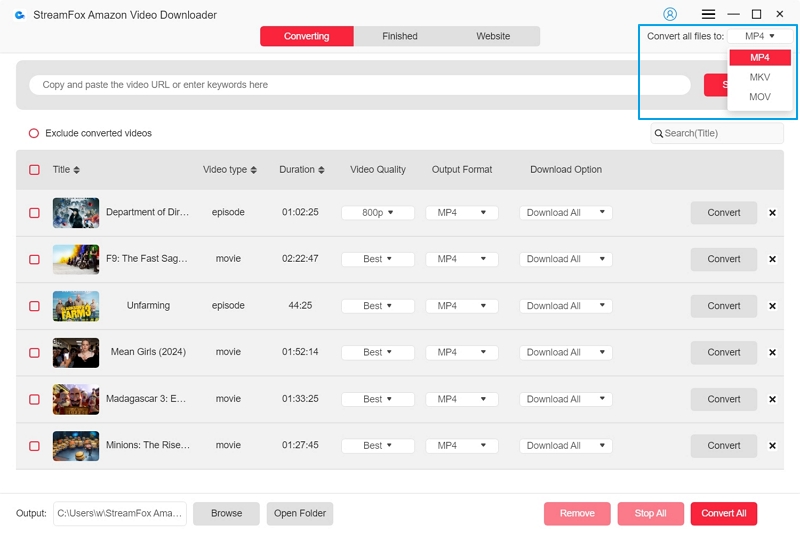800x533 pixels.
Task: Focus the video URL or keywords field
Action: [x=360, y=85]
